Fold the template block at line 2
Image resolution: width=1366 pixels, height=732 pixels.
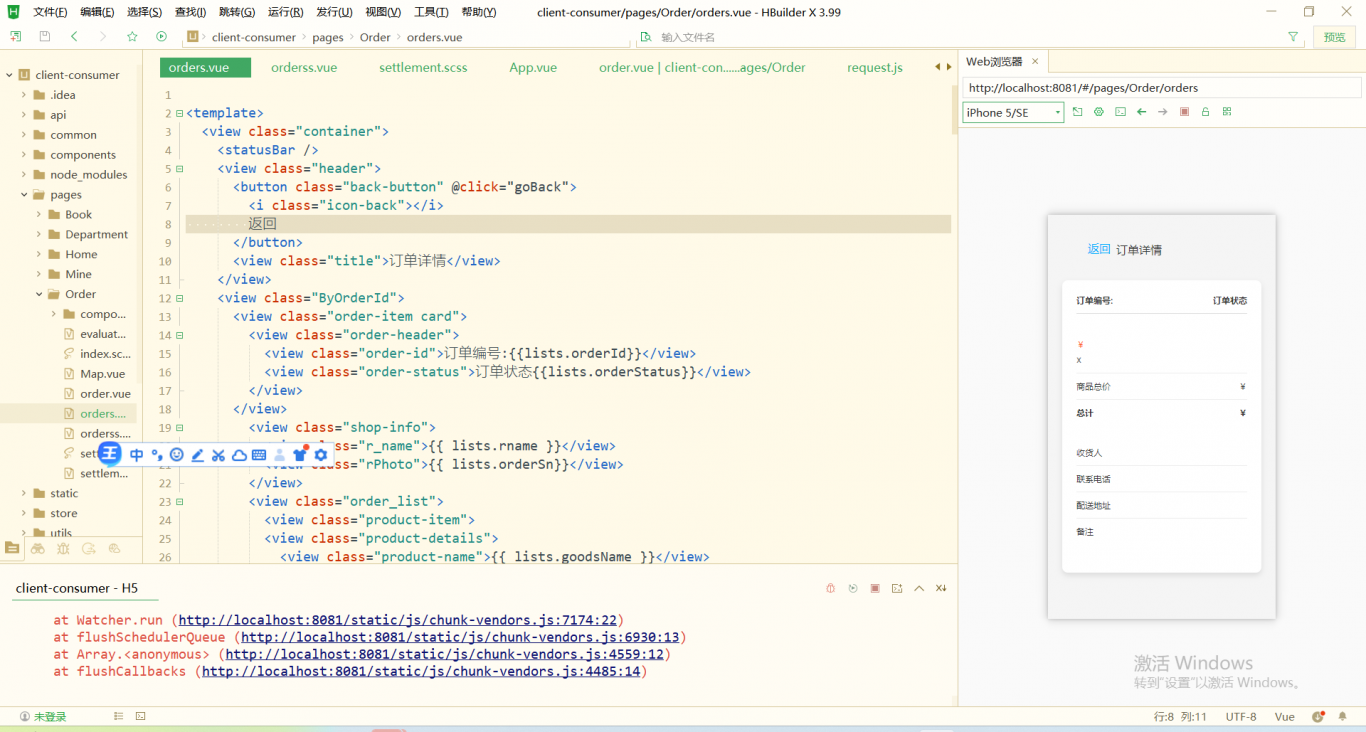point(179,113)
